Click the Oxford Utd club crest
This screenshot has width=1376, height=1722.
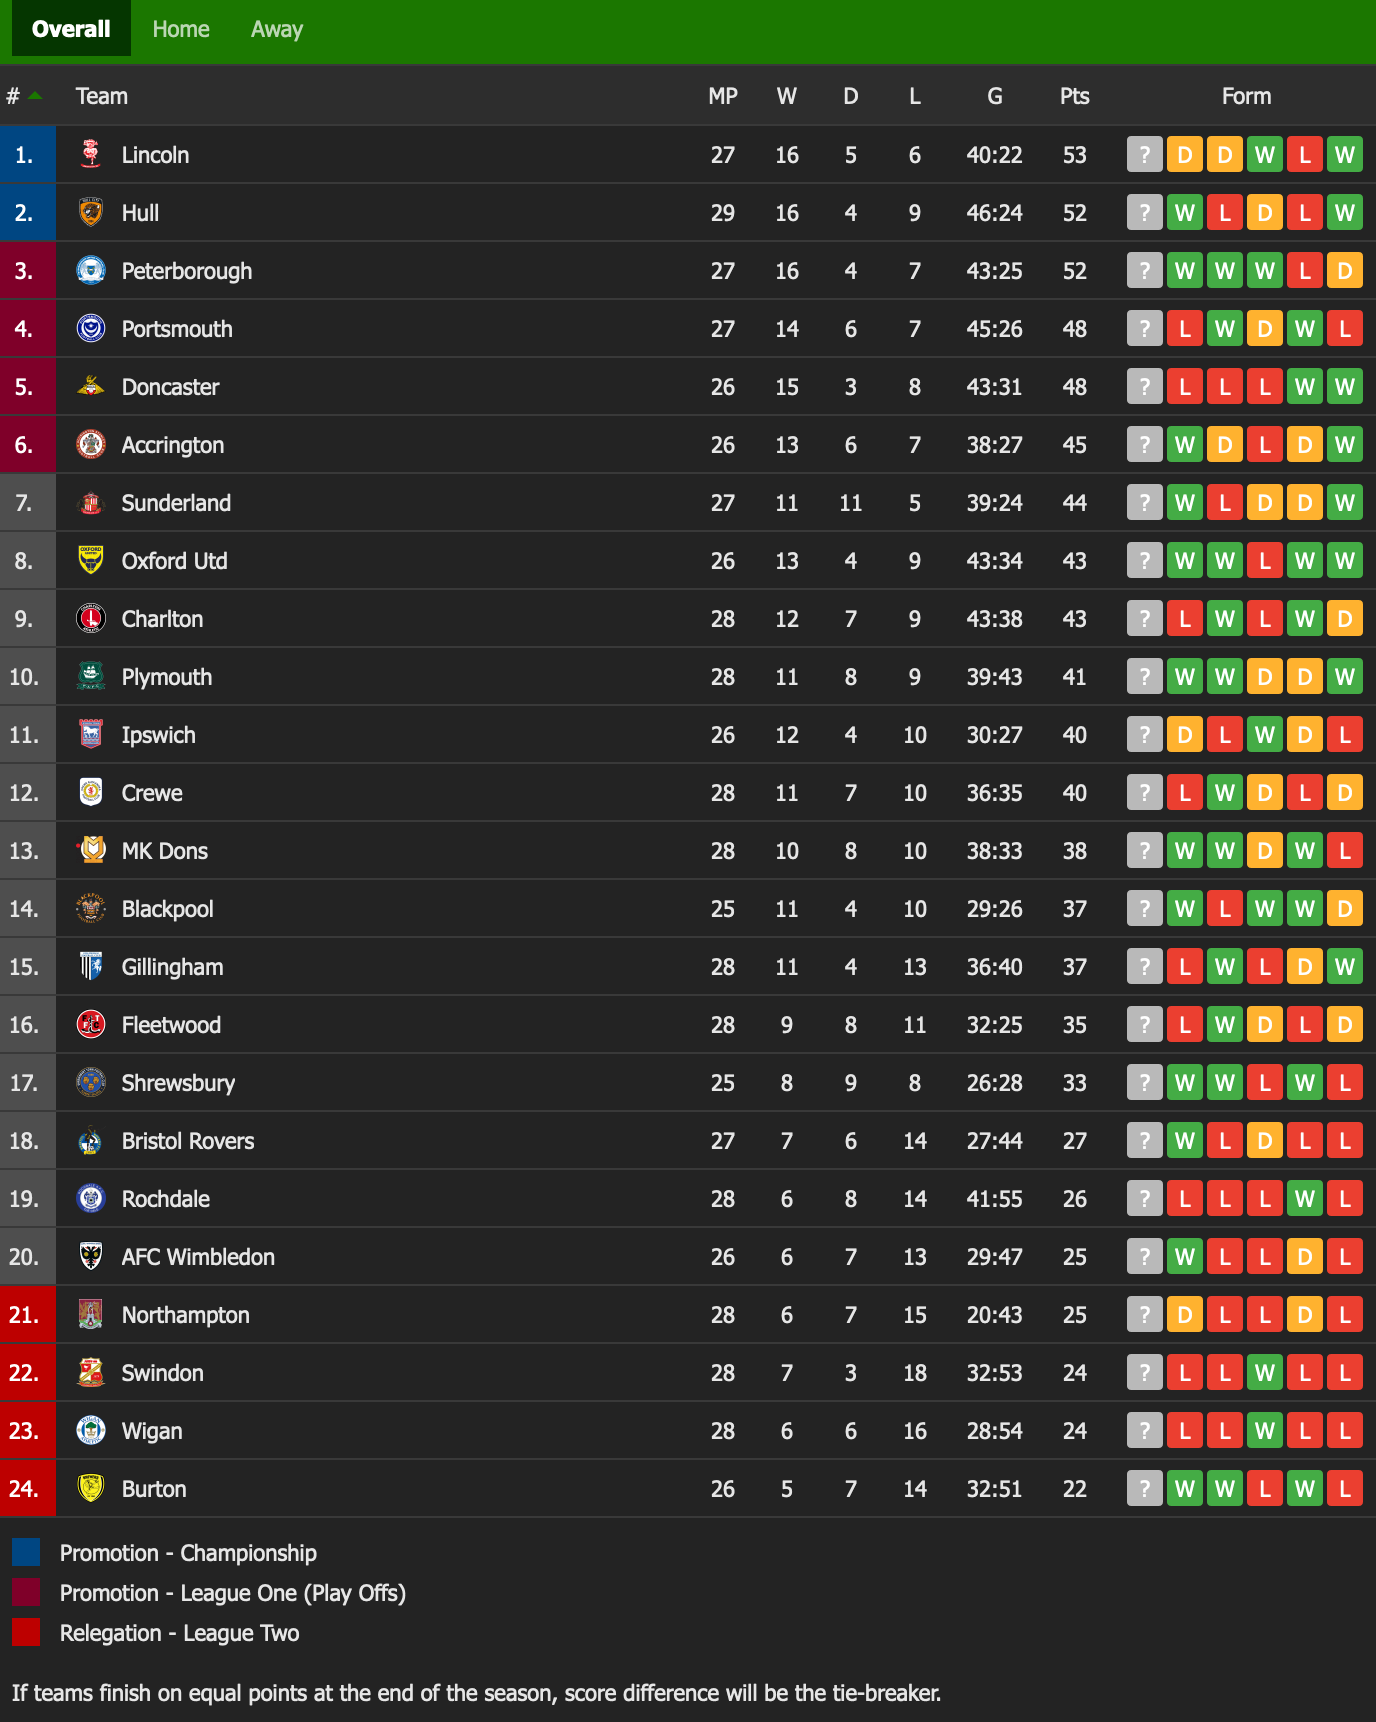pos(90,561)
